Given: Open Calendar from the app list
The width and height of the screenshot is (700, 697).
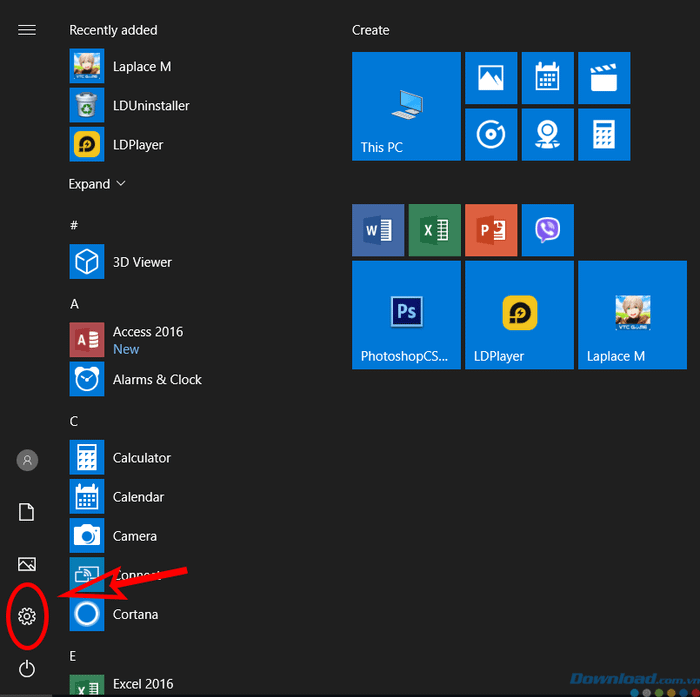Looking at the screenshot, I should 117,497.
